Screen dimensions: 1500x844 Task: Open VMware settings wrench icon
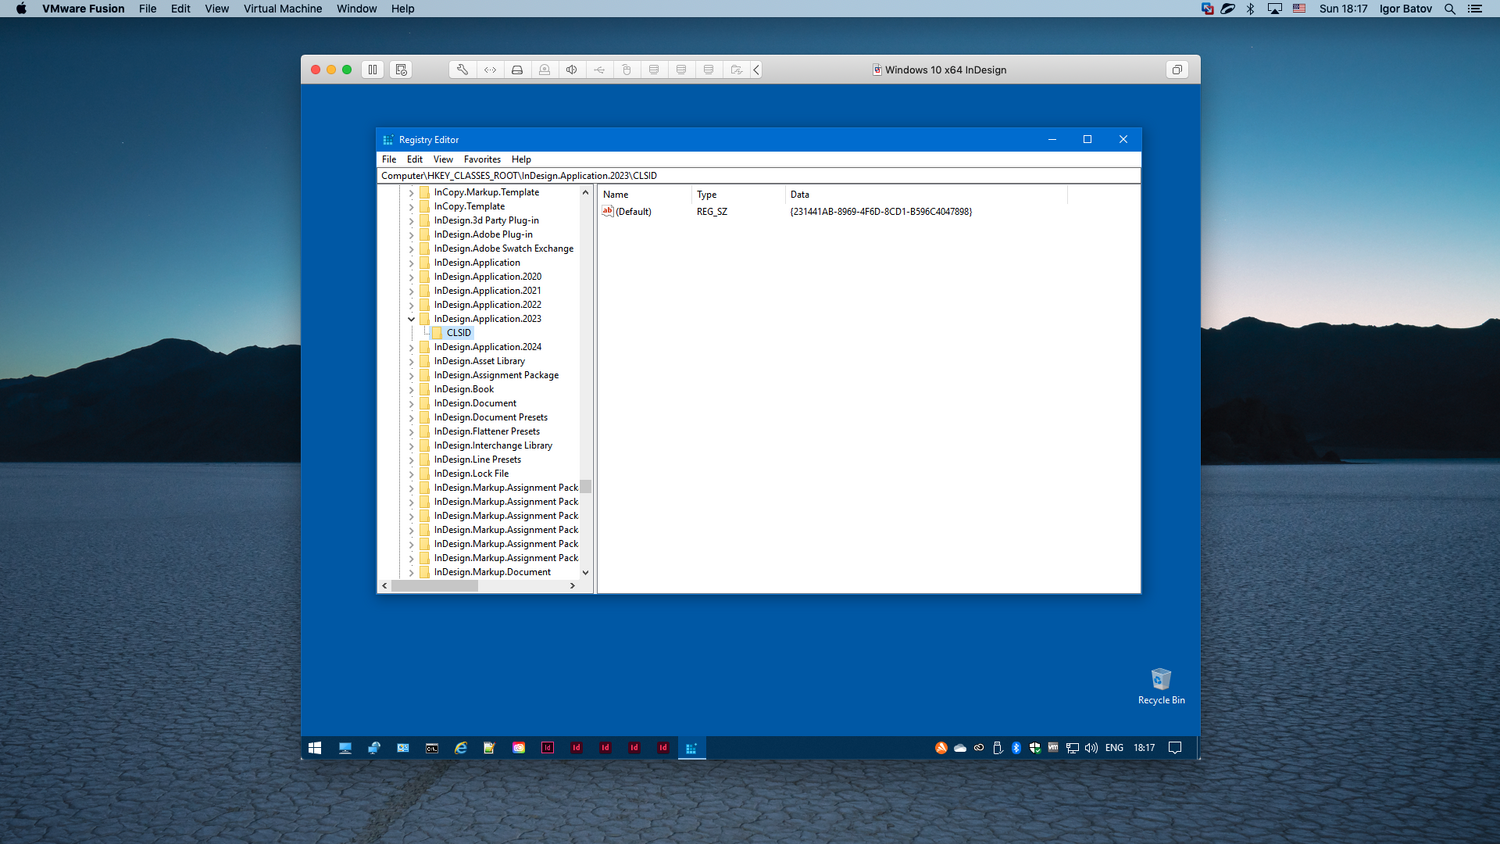coord(462,70)
